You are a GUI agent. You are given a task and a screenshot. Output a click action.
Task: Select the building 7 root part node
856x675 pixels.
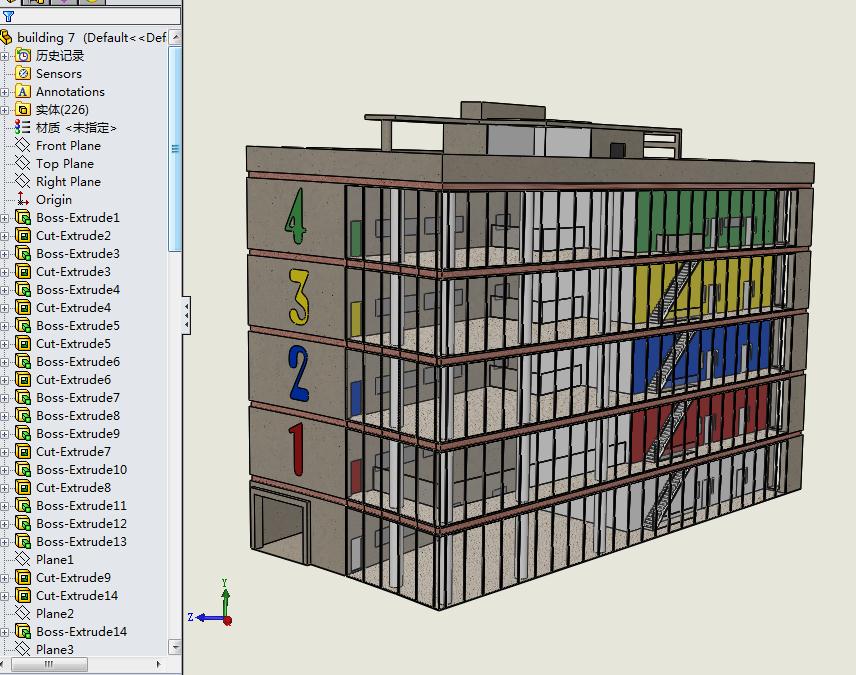[46, 38]
